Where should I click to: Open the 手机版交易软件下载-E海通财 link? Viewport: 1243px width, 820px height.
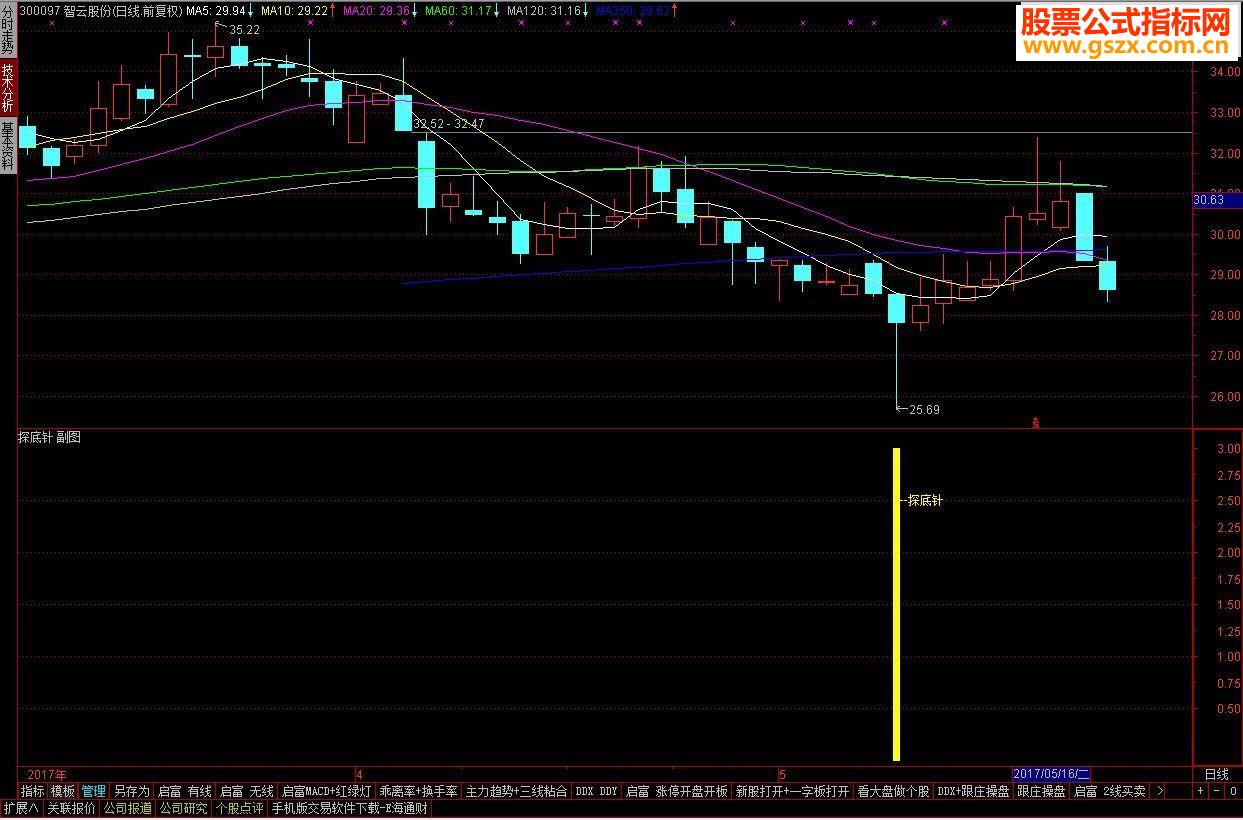click(349, 809)
